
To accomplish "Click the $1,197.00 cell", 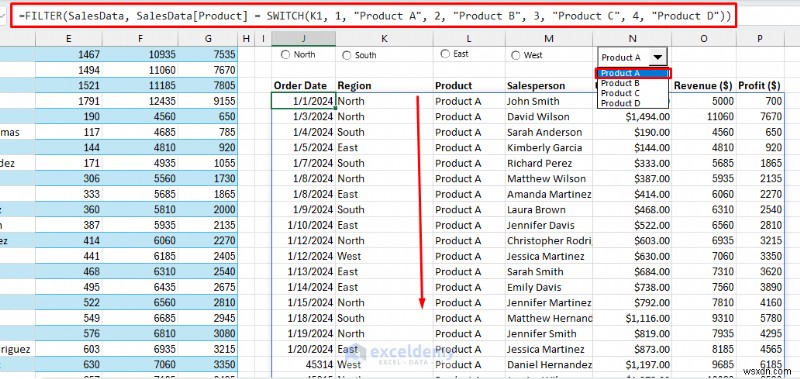I will 632,365.
